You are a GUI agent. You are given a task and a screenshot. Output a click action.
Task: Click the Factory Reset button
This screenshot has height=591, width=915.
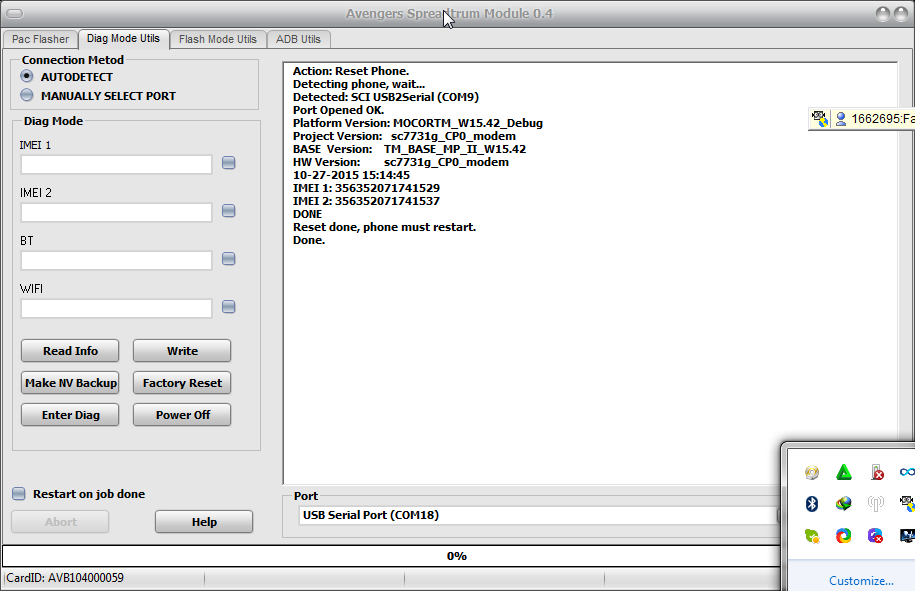point(182,383)
